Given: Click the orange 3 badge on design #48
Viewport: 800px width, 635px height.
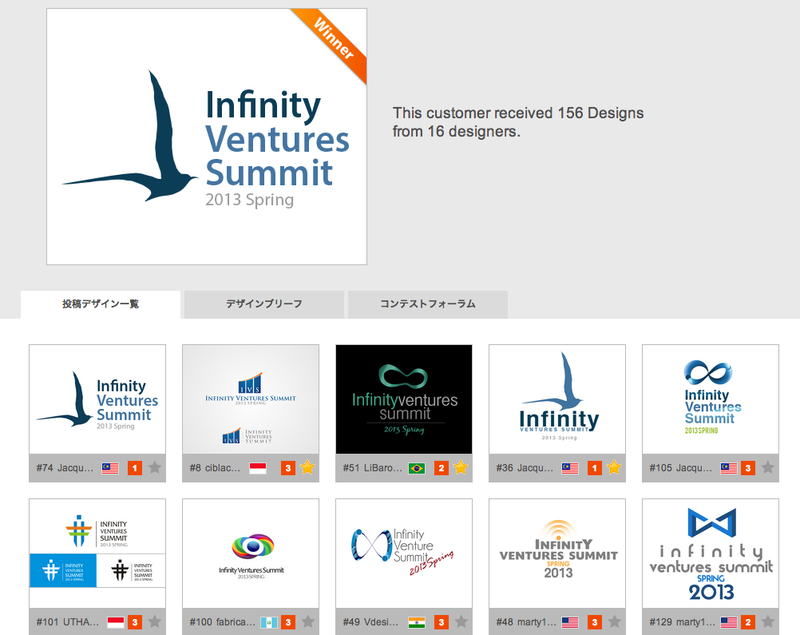Looking at the screenshot, I should [594, 622].
